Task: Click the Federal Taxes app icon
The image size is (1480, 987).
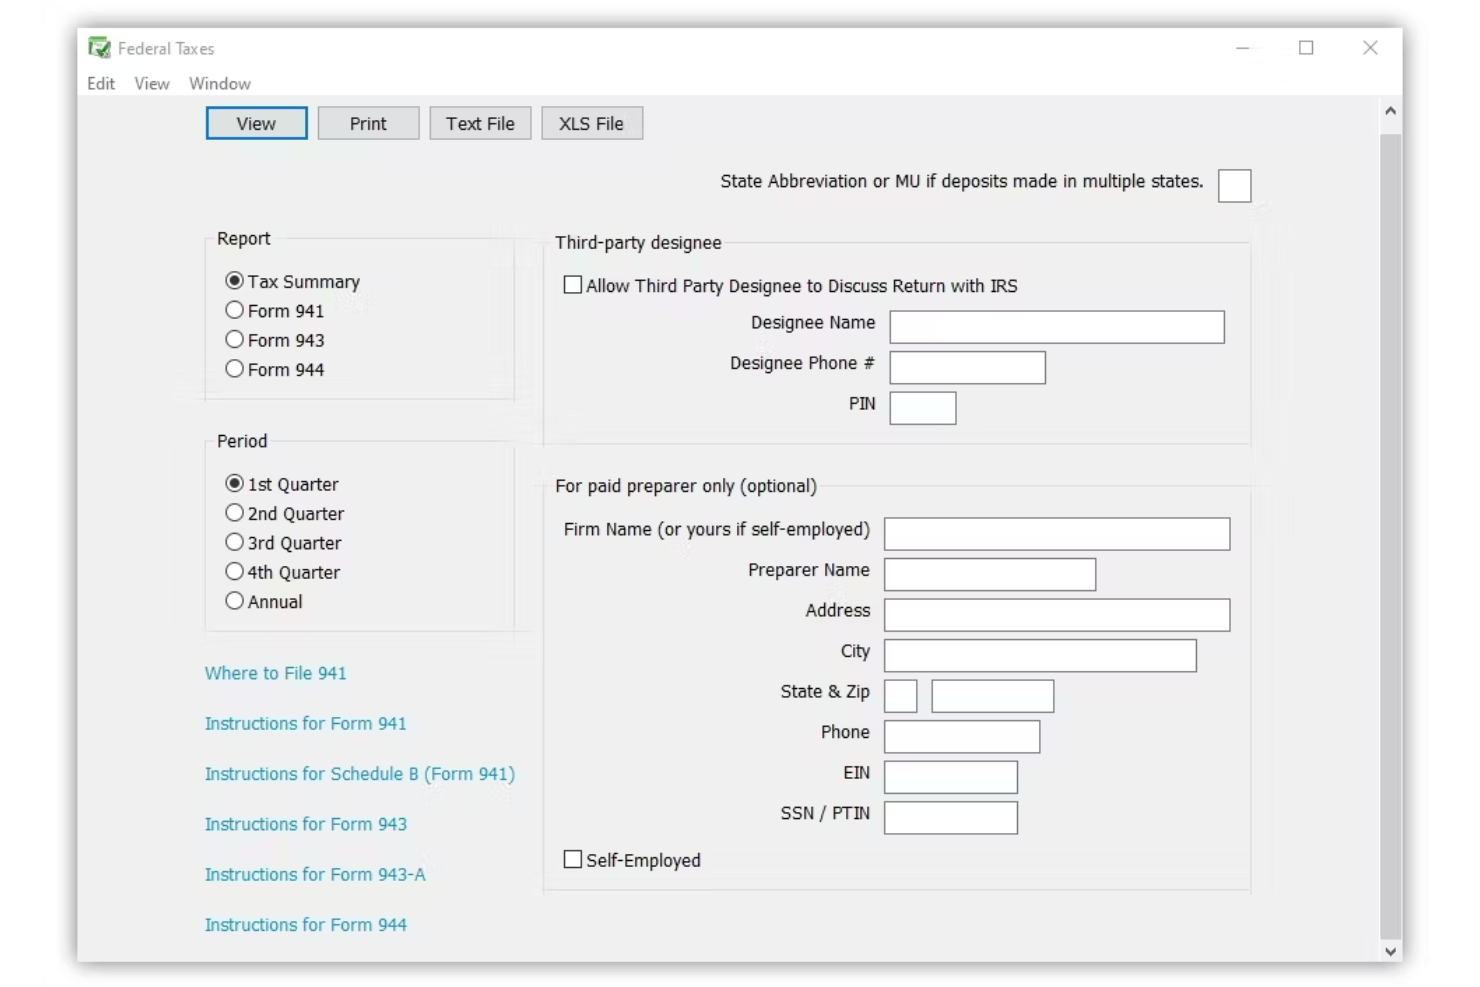Action: 99,48
